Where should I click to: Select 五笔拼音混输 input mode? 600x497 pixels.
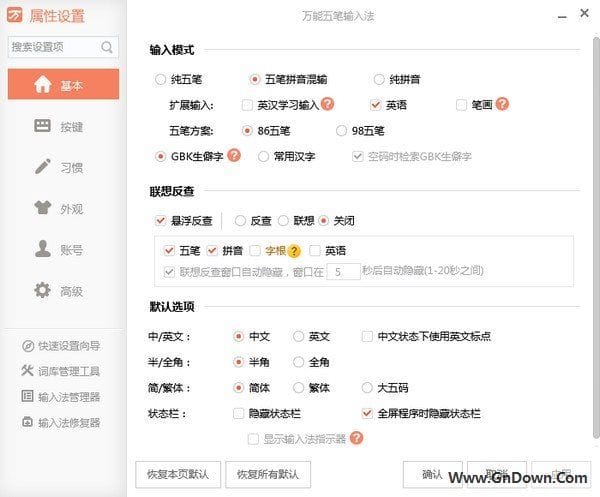(254, 80)
